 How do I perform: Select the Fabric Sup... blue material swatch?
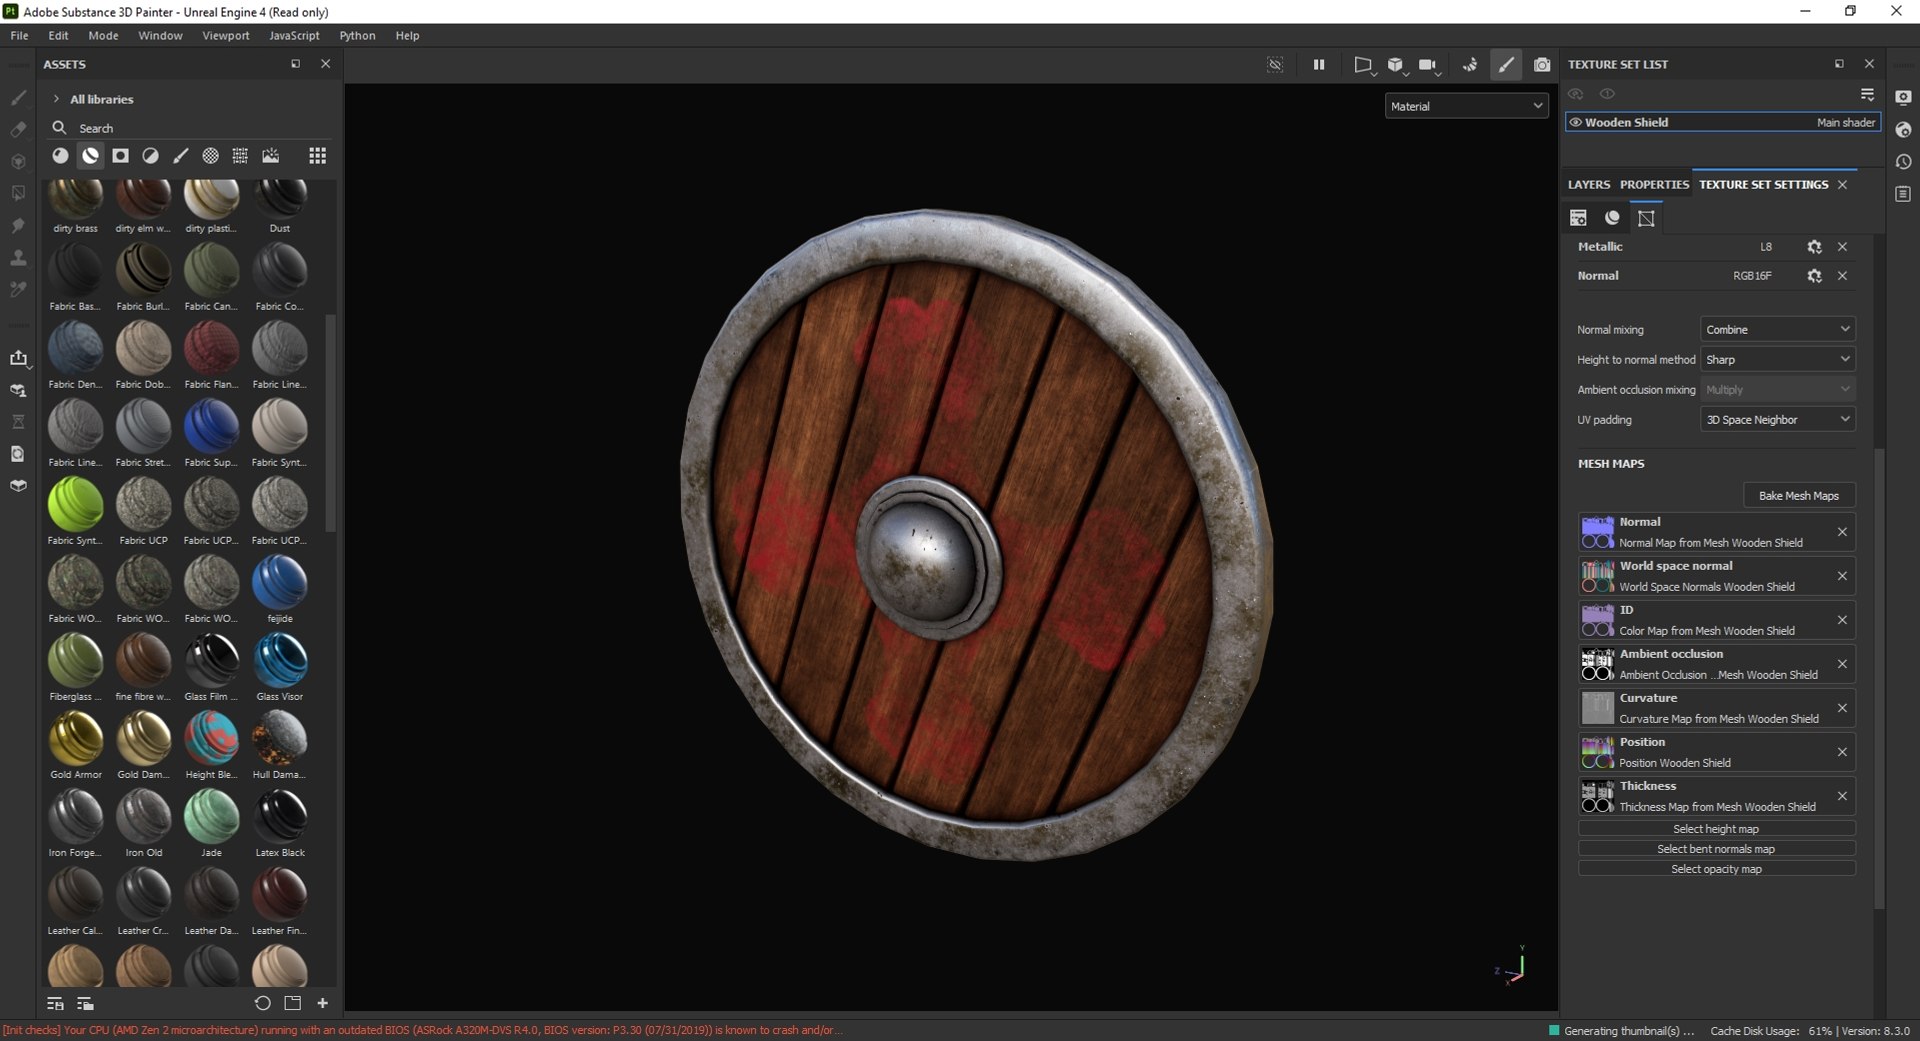[211, 426]
